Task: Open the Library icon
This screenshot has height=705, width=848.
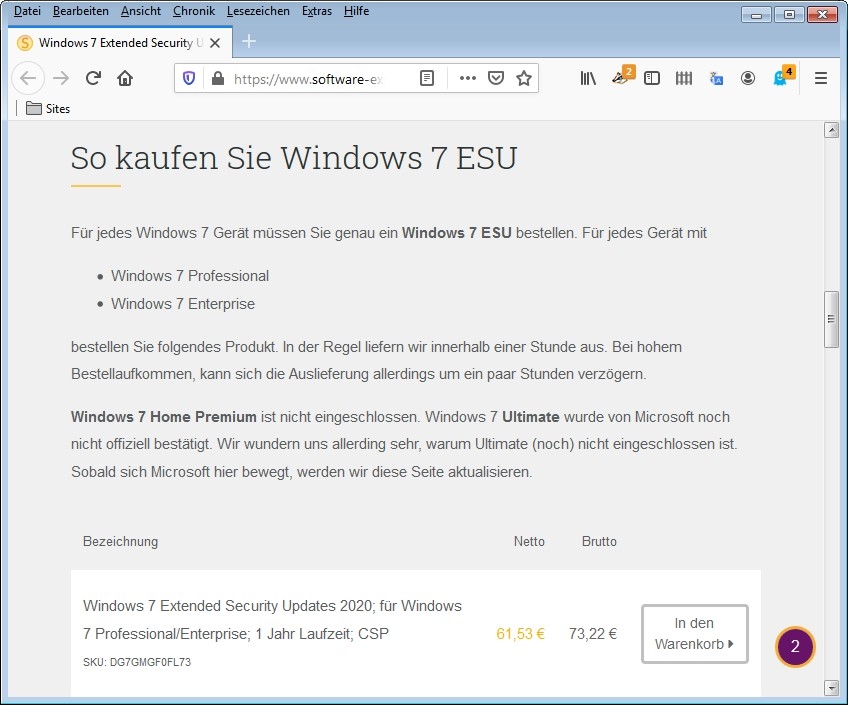Action: 588,78
